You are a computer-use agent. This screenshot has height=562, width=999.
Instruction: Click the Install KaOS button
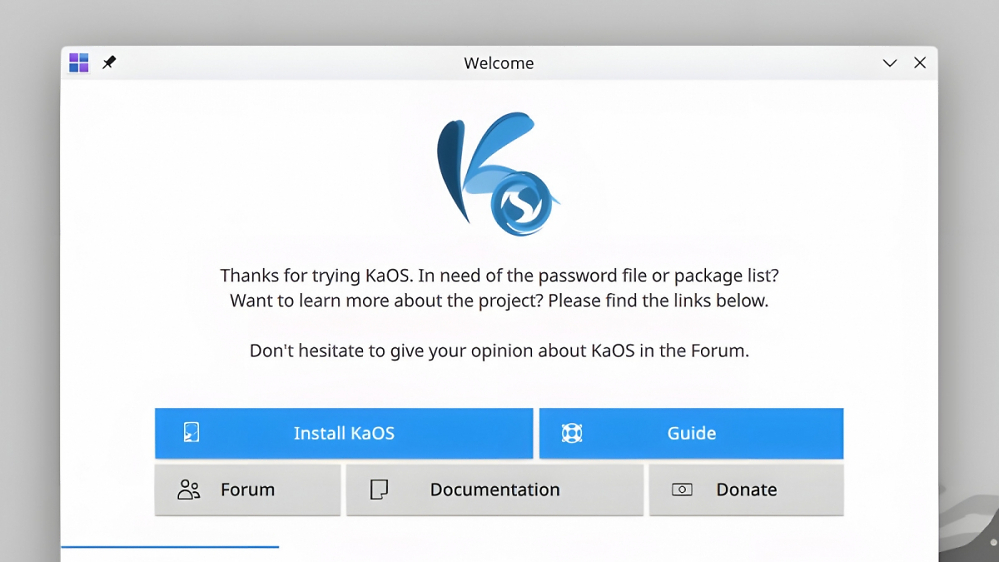click(344, 433)
